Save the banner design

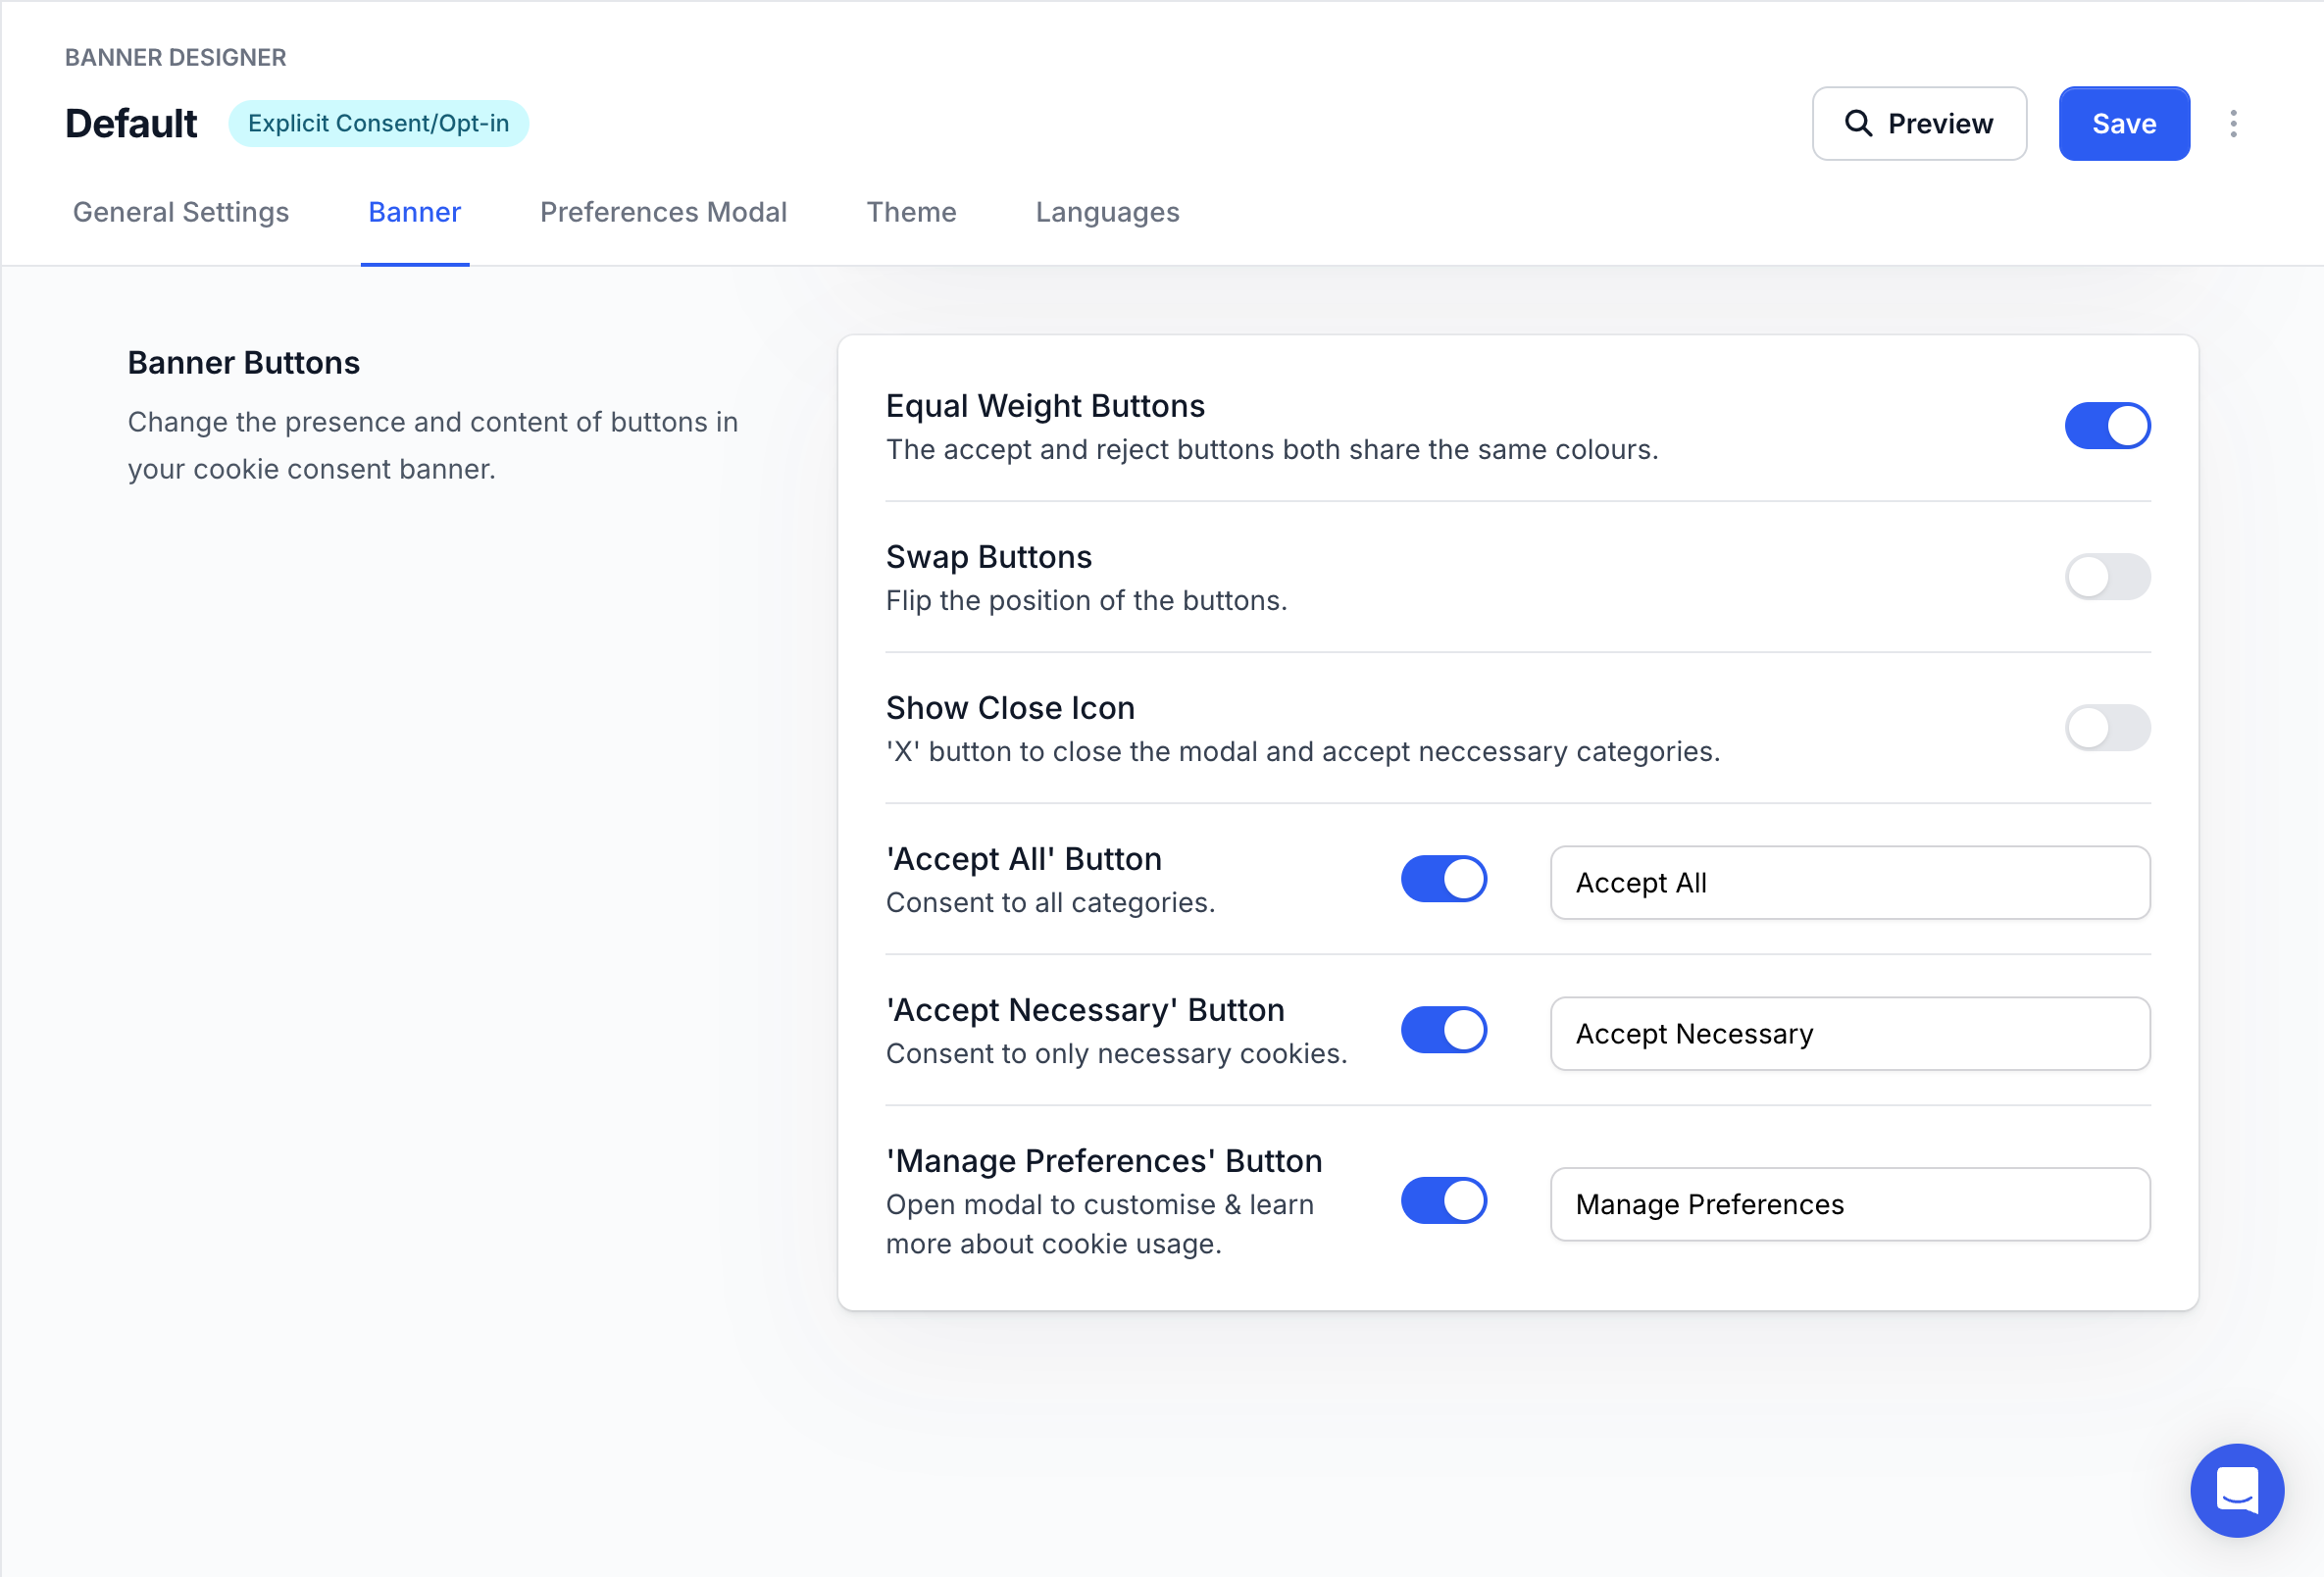(x=2124, y=124)
